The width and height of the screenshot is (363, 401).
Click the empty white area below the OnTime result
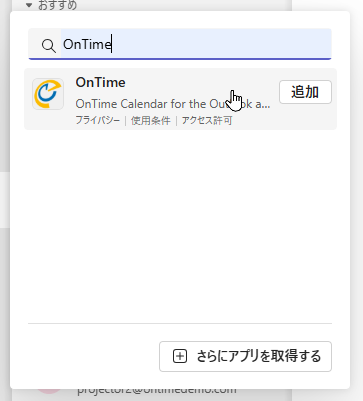[180, 227]
